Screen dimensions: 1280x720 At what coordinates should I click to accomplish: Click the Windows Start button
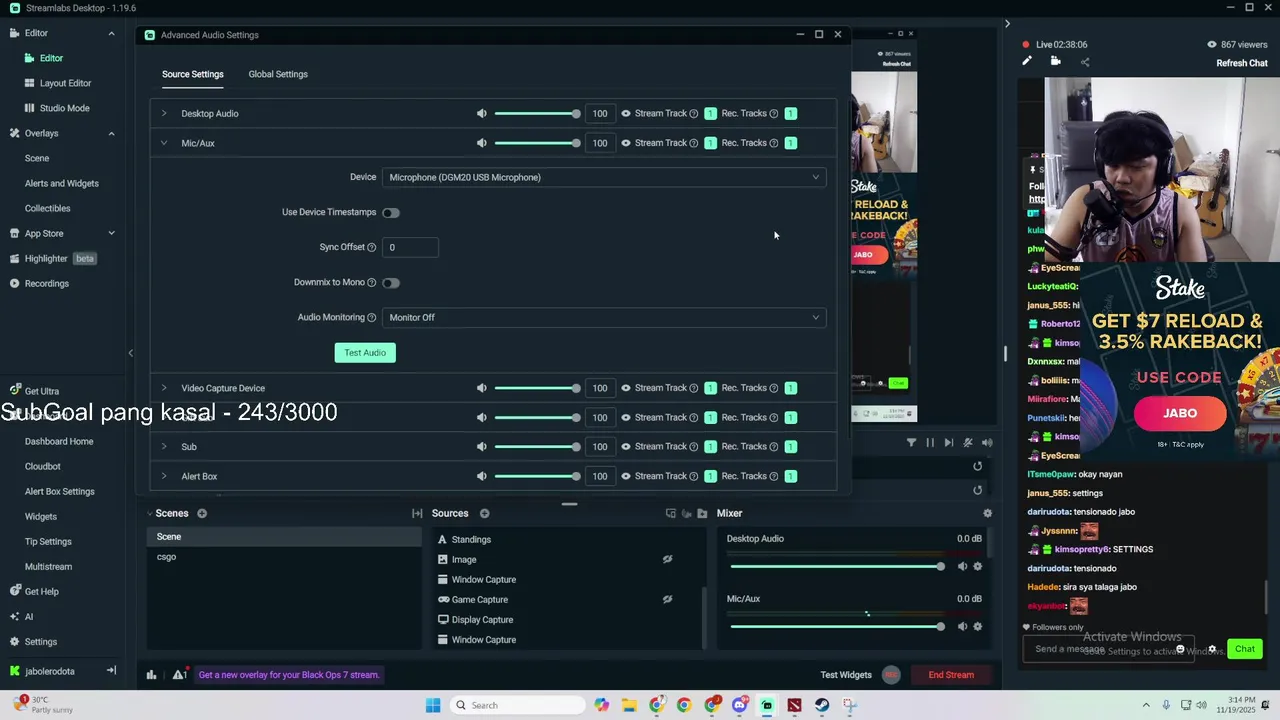(x=433, y=705)
